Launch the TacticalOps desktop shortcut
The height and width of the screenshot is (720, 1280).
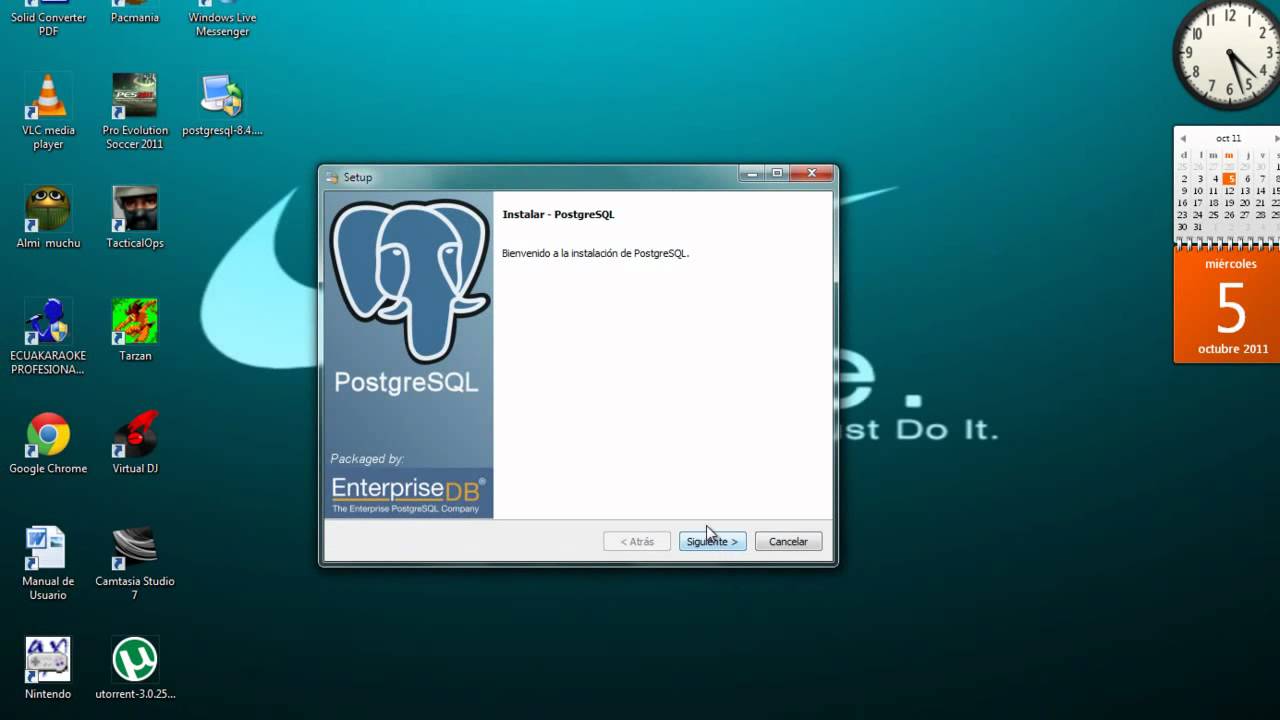tap(135, 217)
